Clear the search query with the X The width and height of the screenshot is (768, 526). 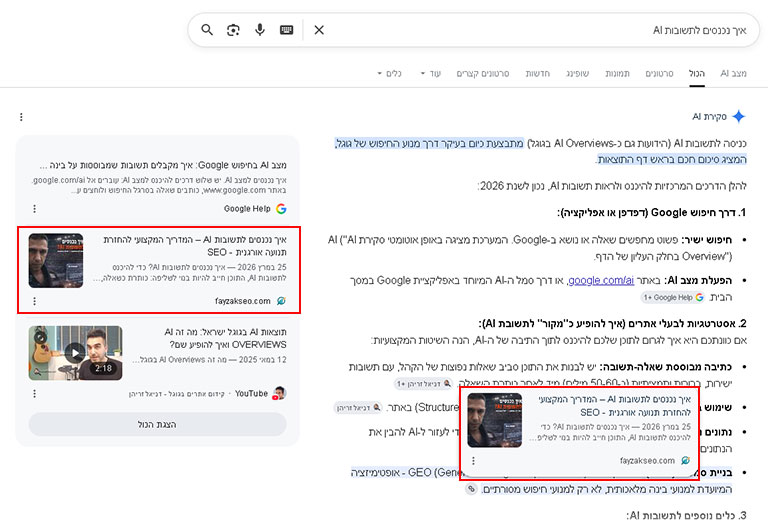[x=319, y=30]
